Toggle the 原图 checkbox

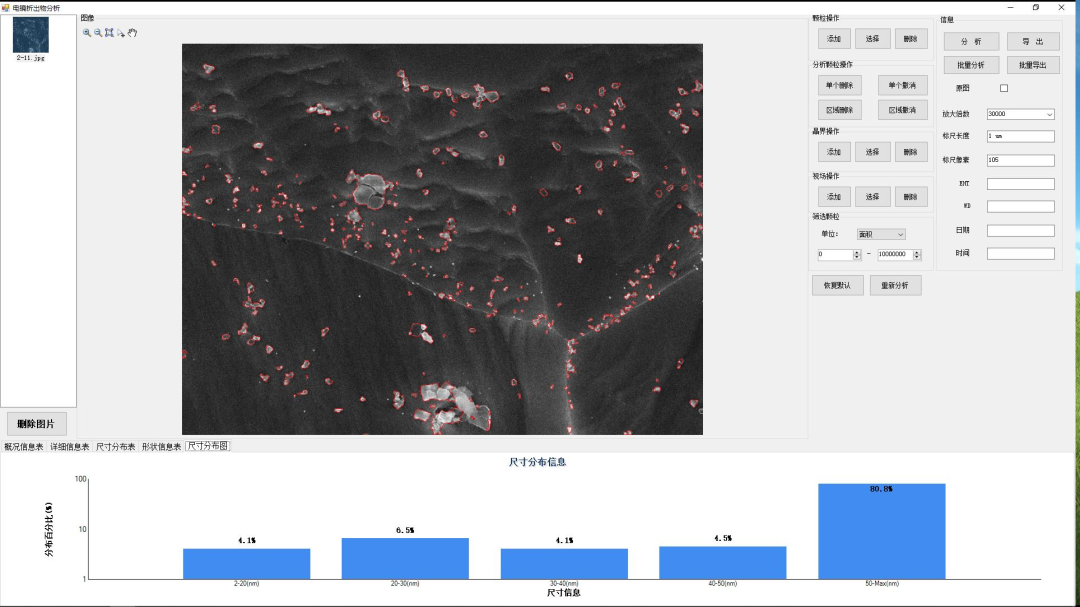[1004, 88]
